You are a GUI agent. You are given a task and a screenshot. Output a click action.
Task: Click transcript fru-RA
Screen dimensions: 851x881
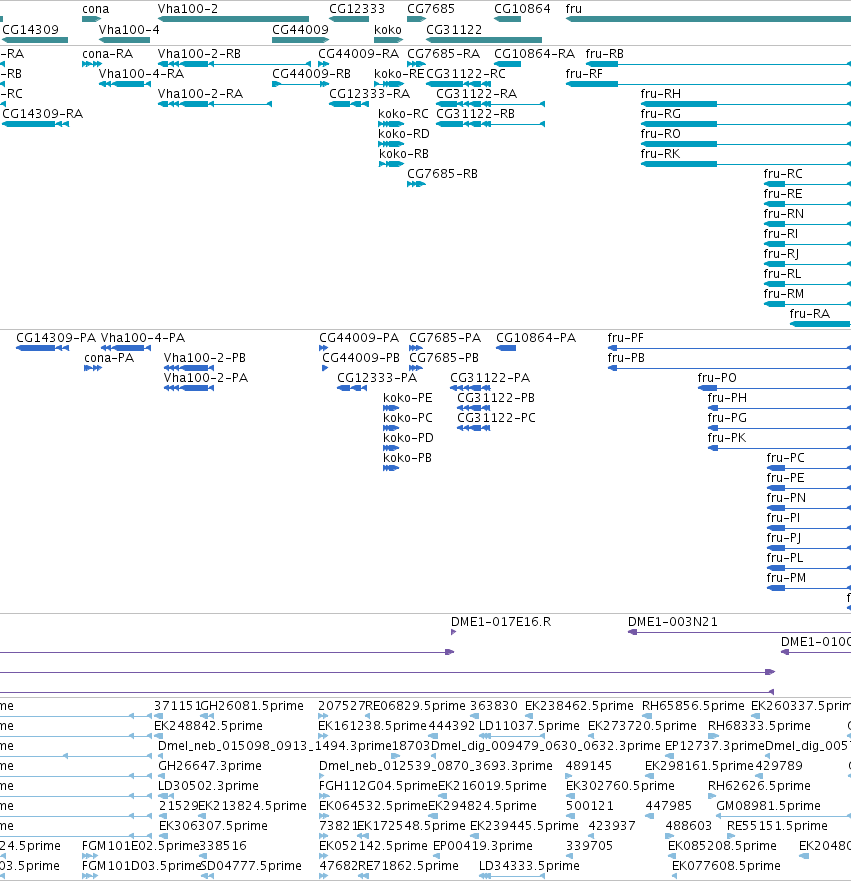click(x=820, y=324)
